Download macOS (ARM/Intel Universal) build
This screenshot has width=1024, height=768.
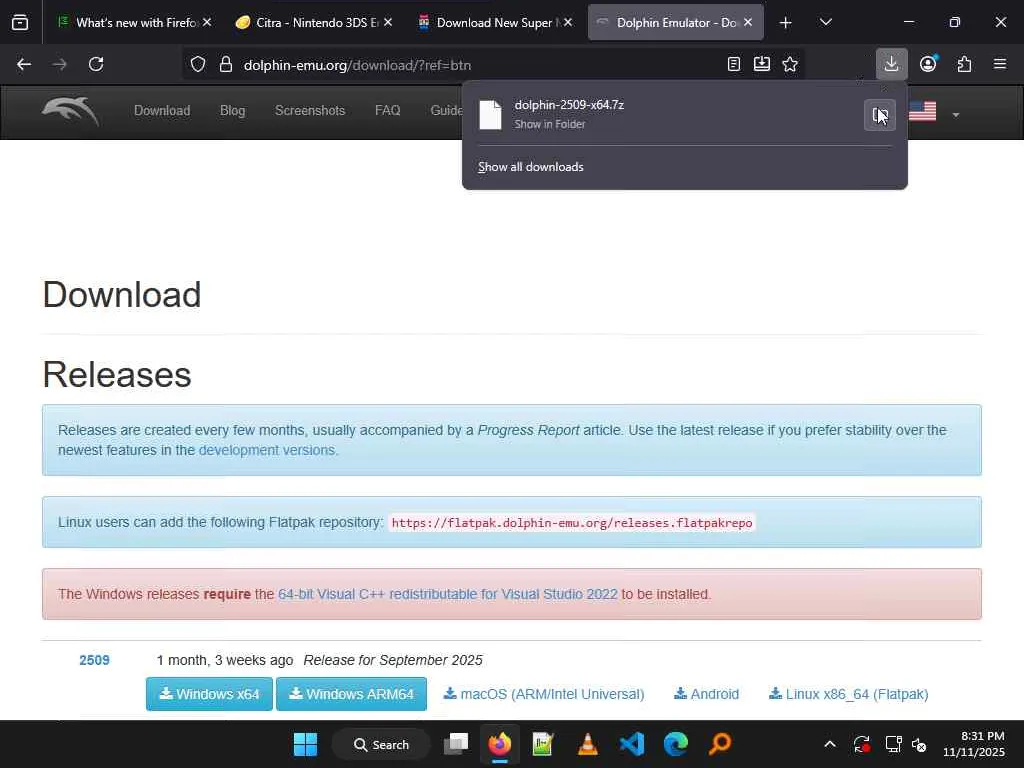click(x=543, y=694)
